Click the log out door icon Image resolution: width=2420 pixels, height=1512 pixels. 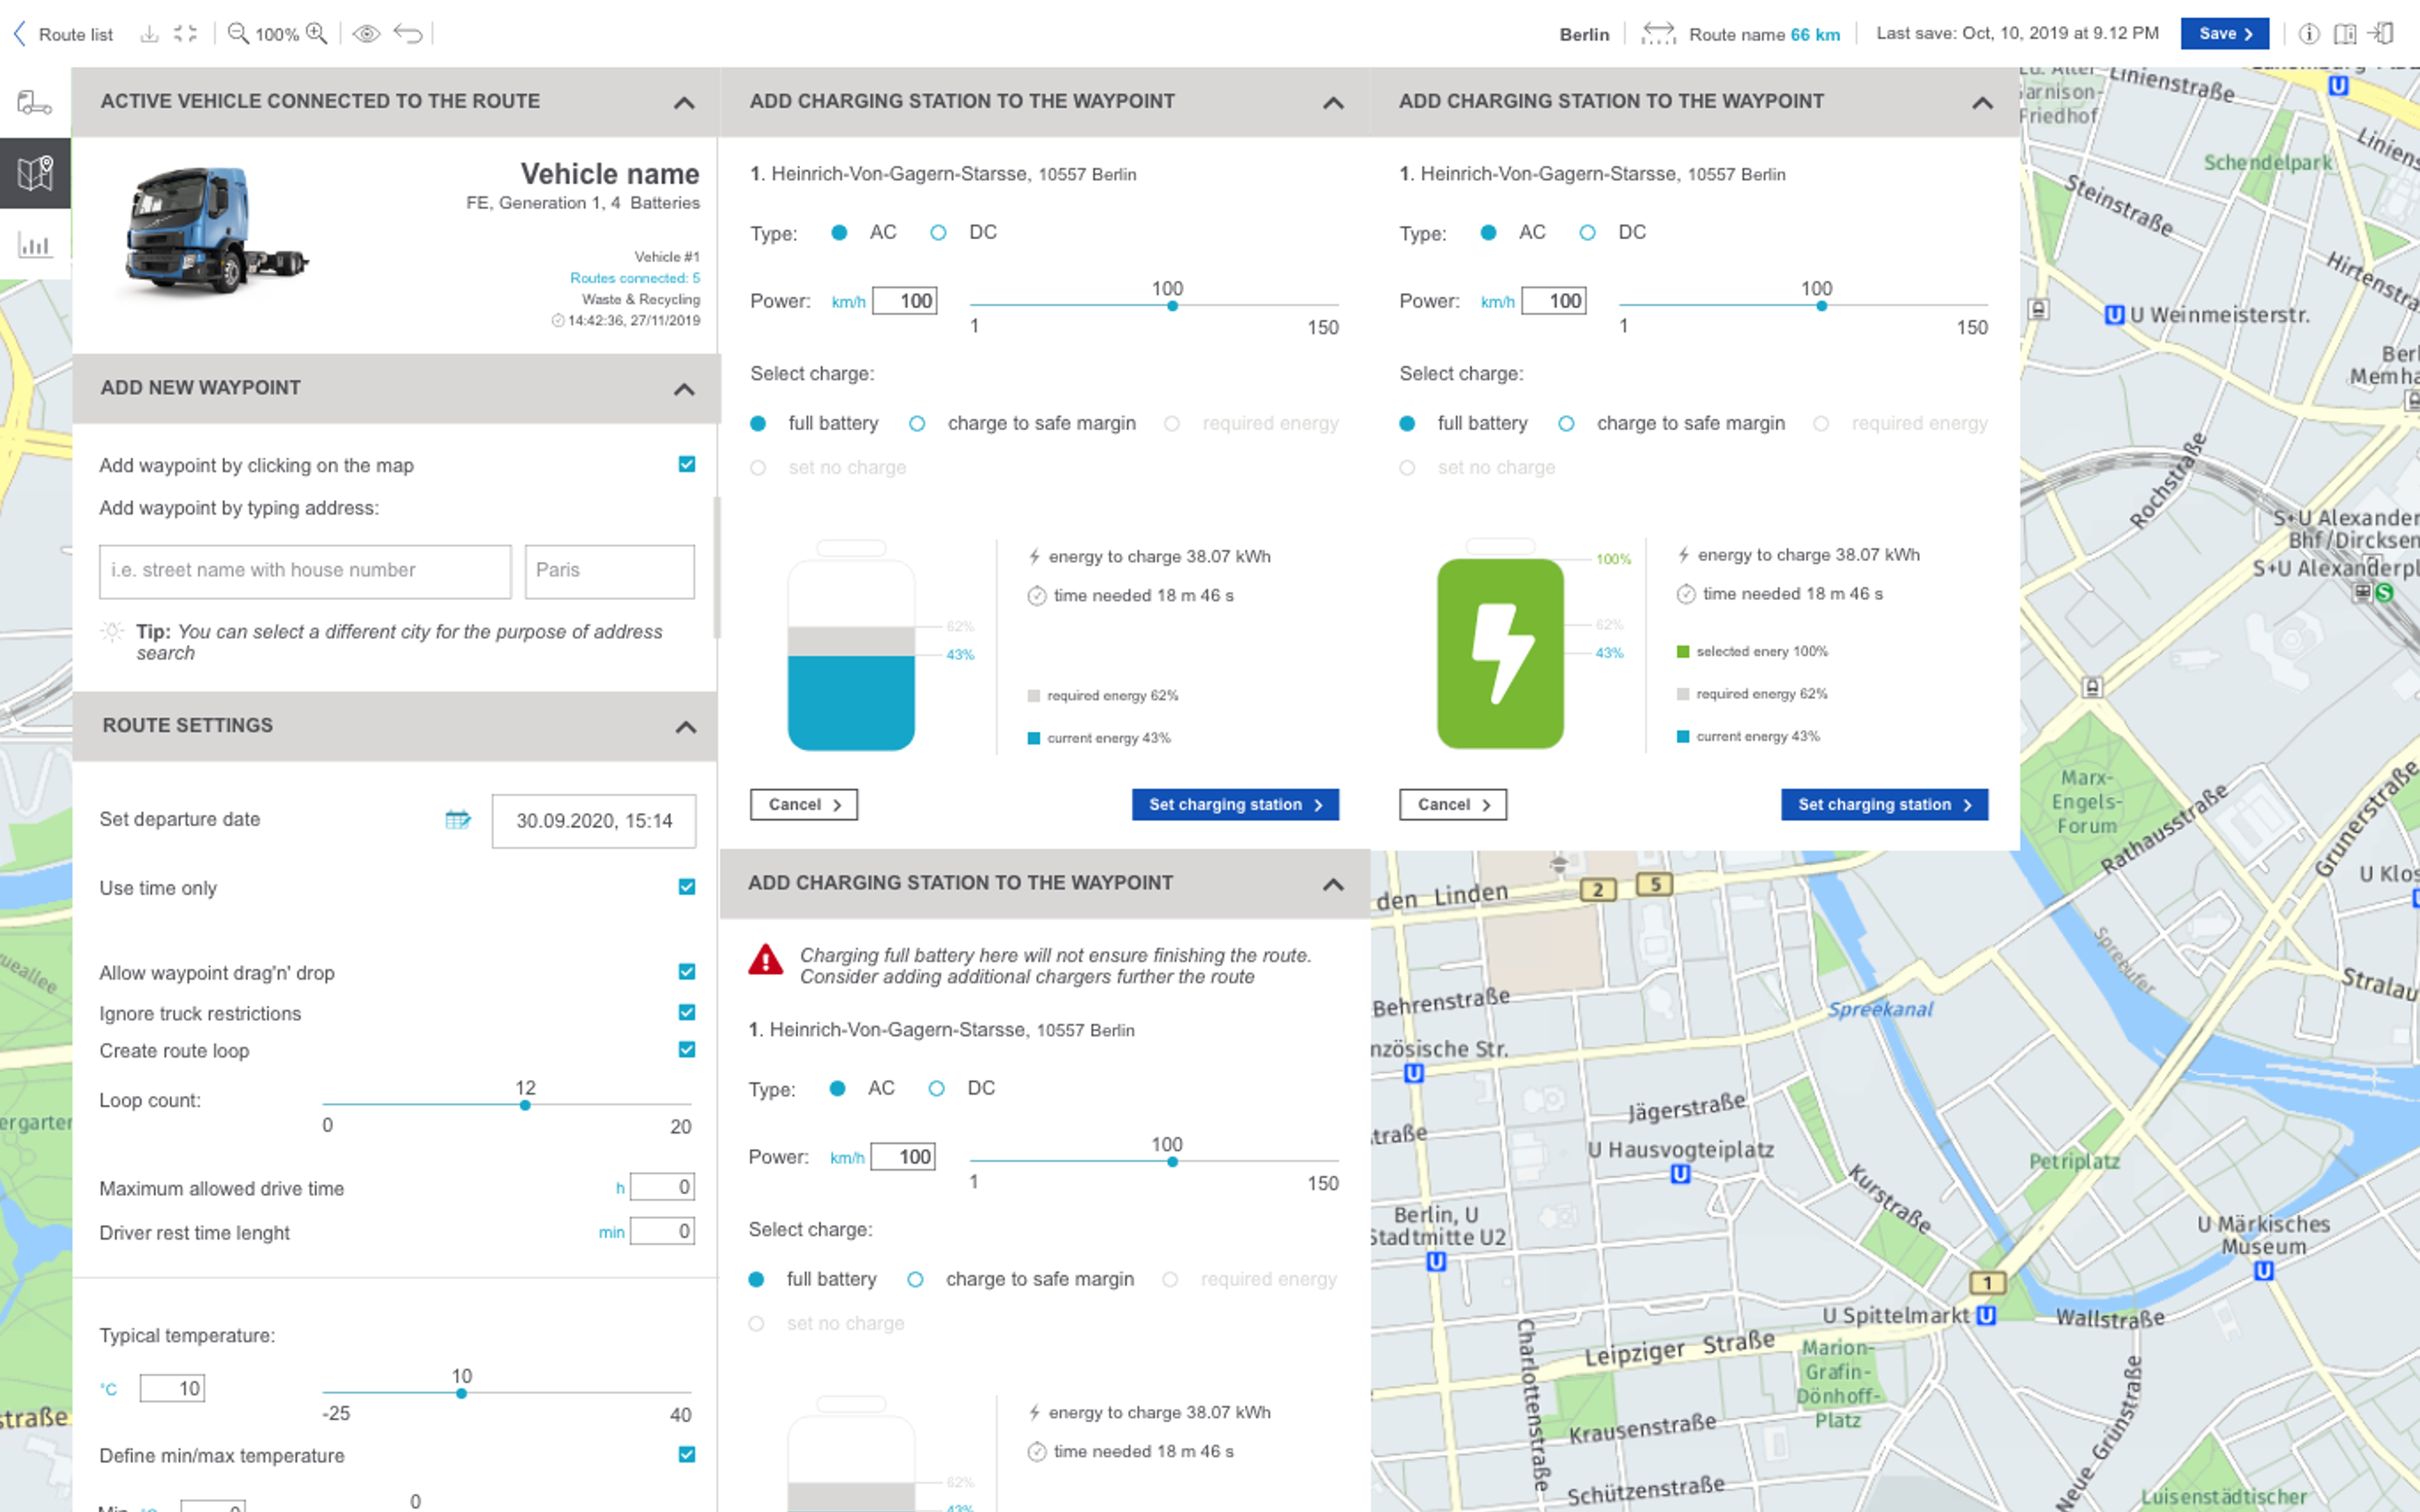tap(2382, 34)
